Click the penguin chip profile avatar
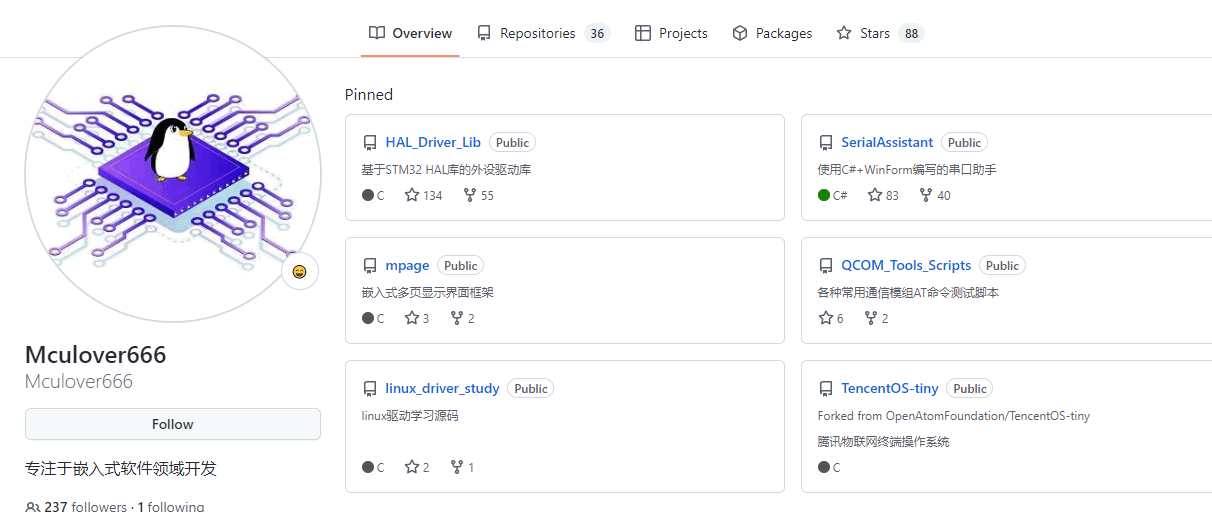 [x=173, y=174]
